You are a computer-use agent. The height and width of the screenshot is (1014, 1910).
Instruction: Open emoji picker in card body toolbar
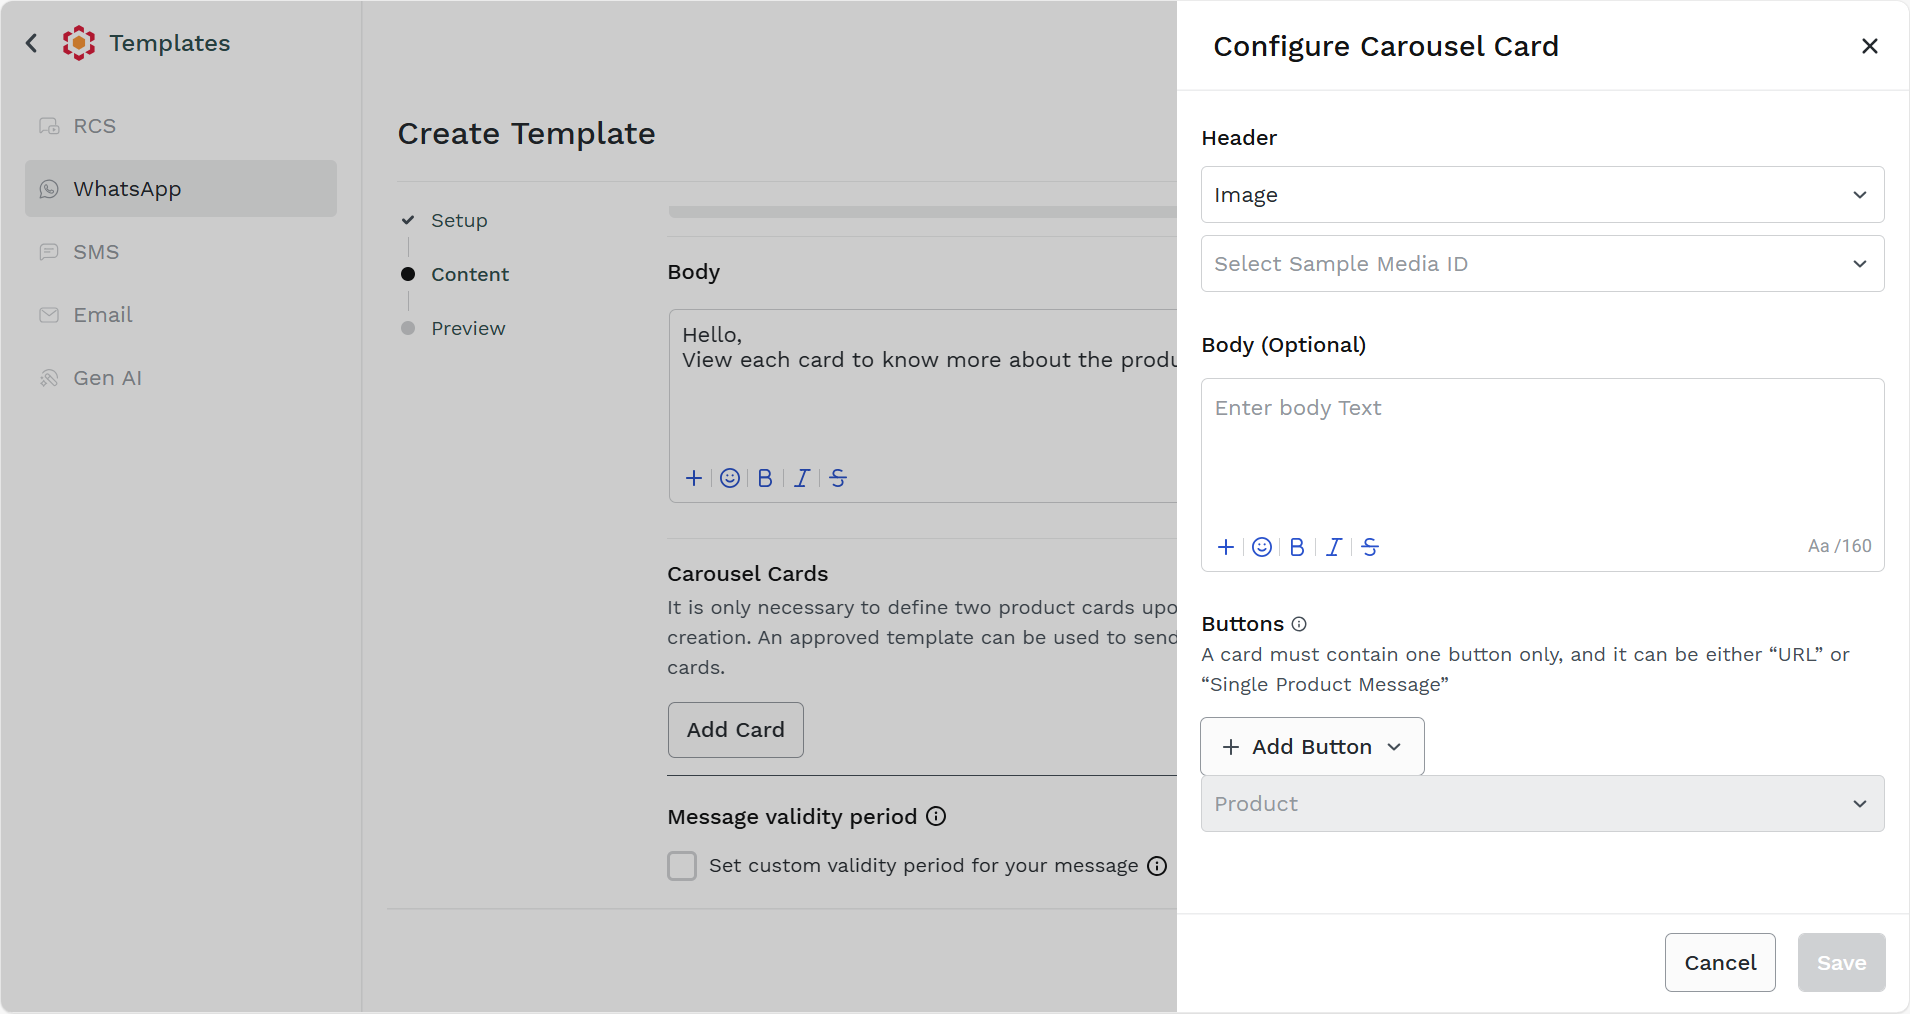pyautogui.click(x=1262, y=547)
